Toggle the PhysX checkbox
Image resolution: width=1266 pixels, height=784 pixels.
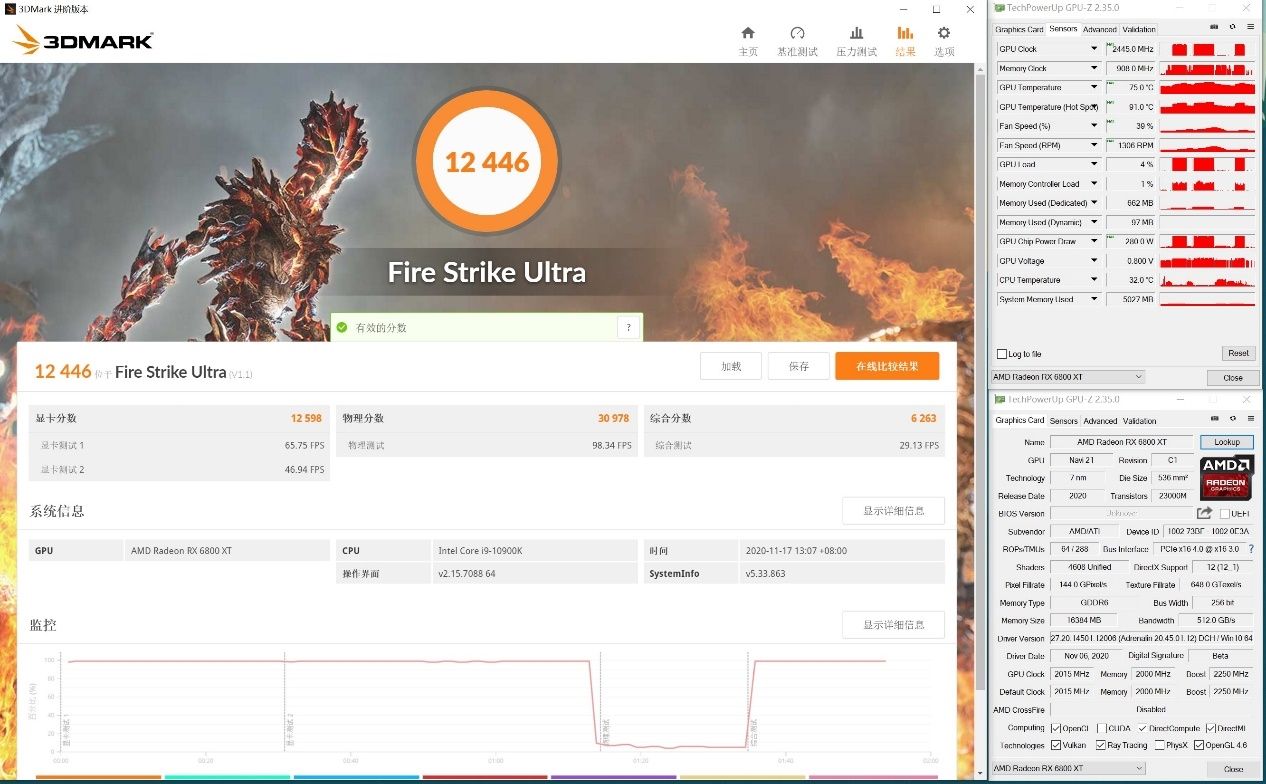[1159, 745]
